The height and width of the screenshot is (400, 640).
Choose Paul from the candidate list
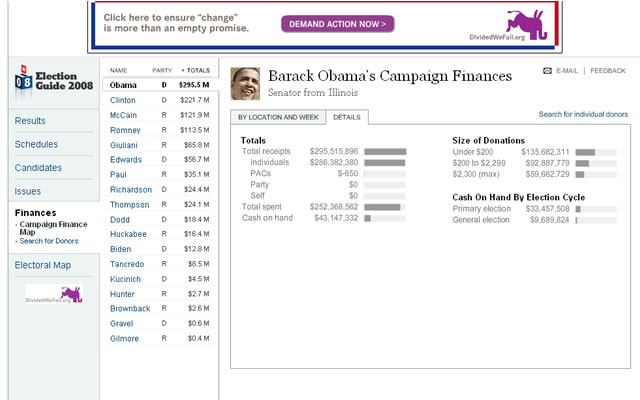118,175
